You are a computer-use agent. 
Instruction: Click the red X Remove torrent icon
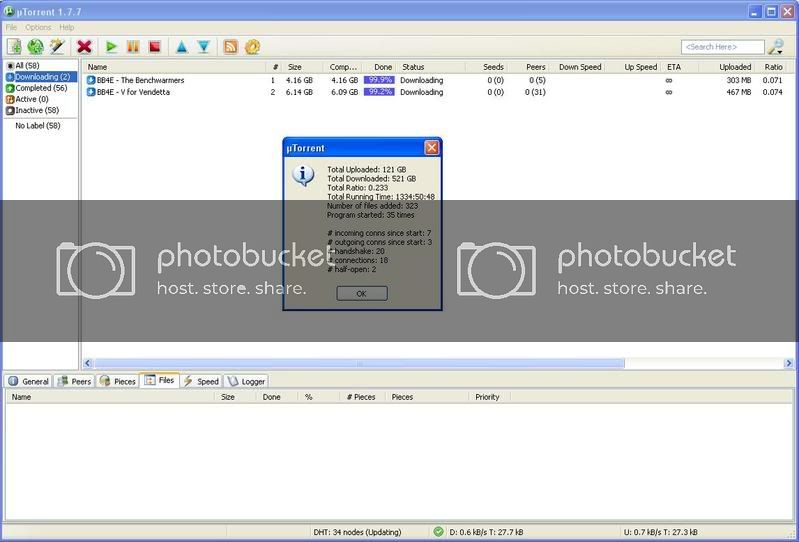pyautogui.click(x=85, y=47)
